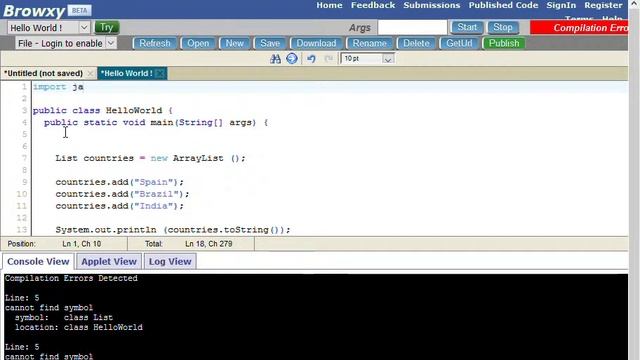Click the green Try button
640x360 pixels.
tap(107, 27)
